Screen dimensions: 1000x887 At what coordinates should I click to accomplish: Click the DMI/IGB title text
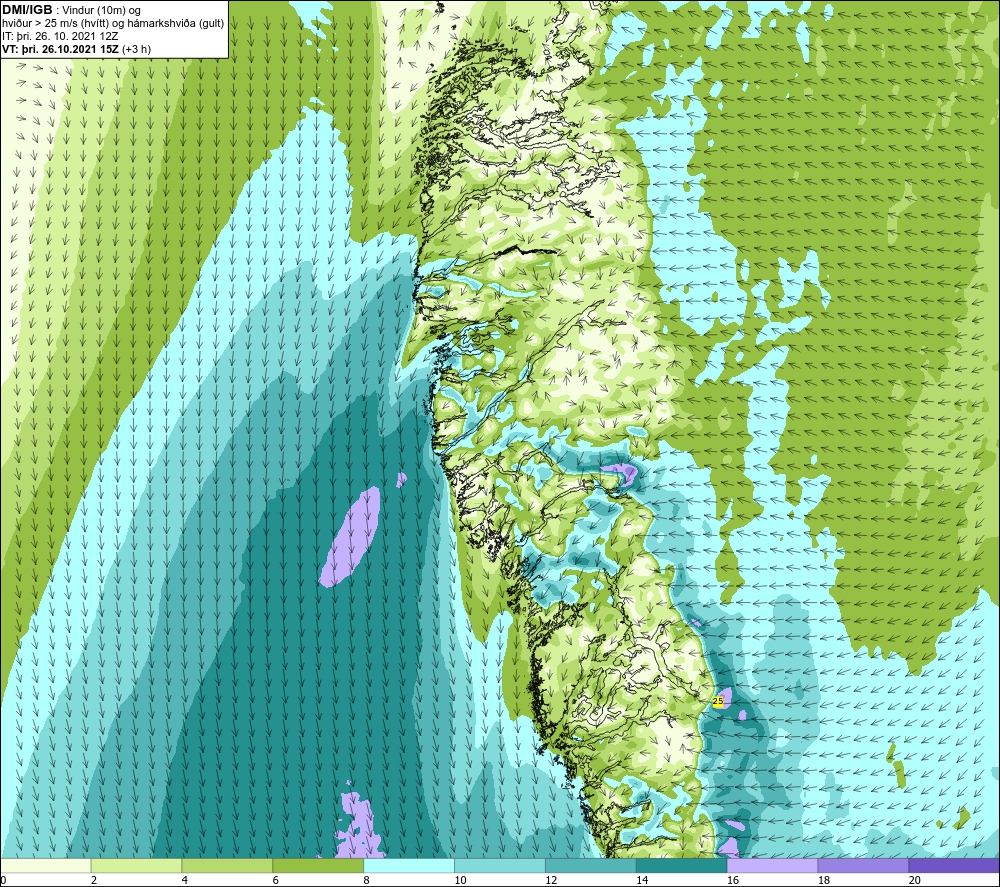point(27,10)
